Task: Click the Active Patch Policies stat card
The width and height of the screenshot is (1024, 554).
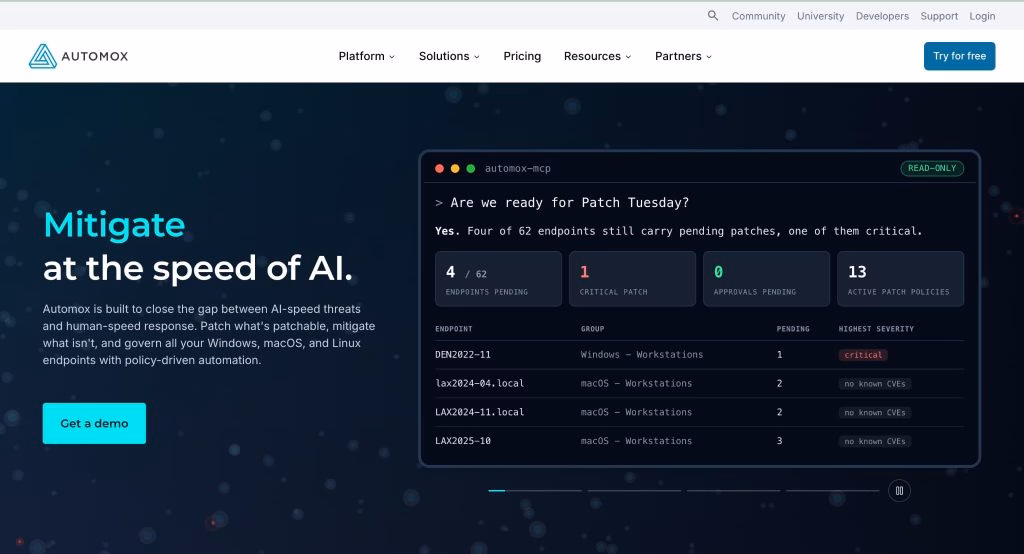Action: pos(901,279)
